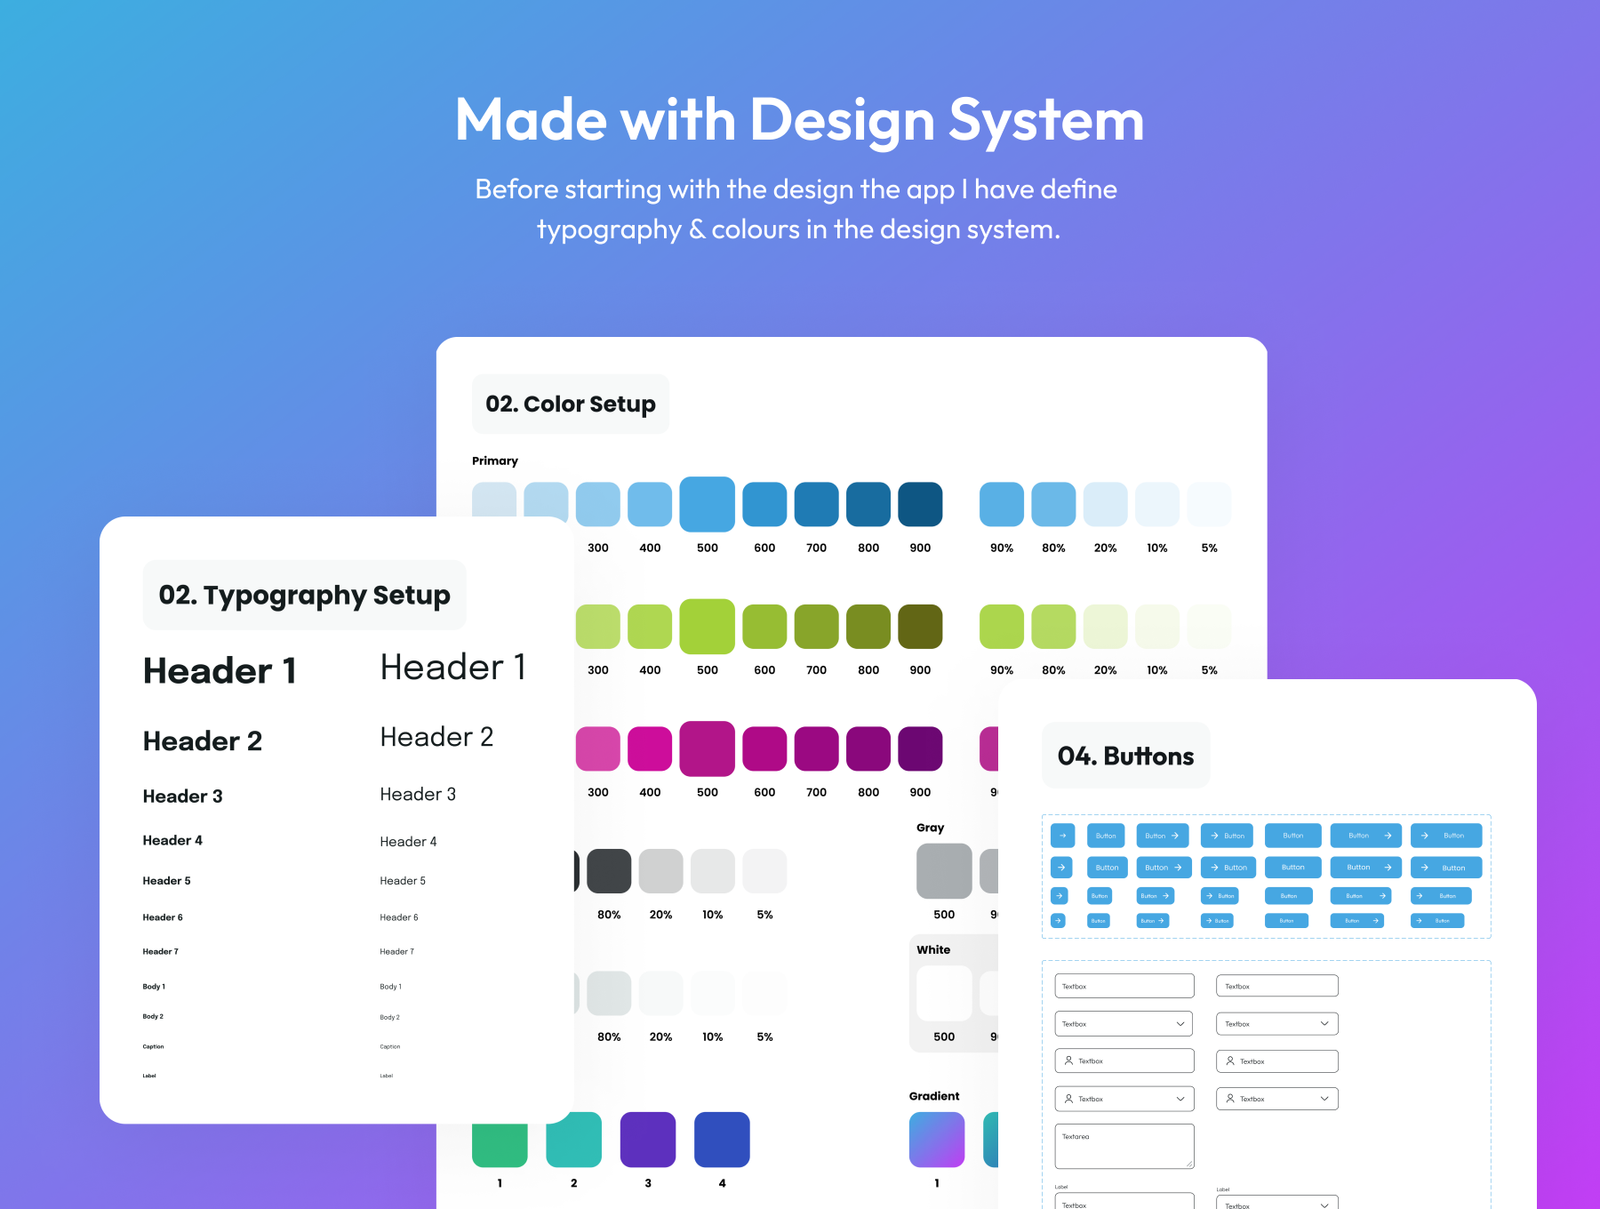1600x1209 pixels.
Task: Expand the right Textbox dropdown without a user icon
Action: pos(1324,1024)
